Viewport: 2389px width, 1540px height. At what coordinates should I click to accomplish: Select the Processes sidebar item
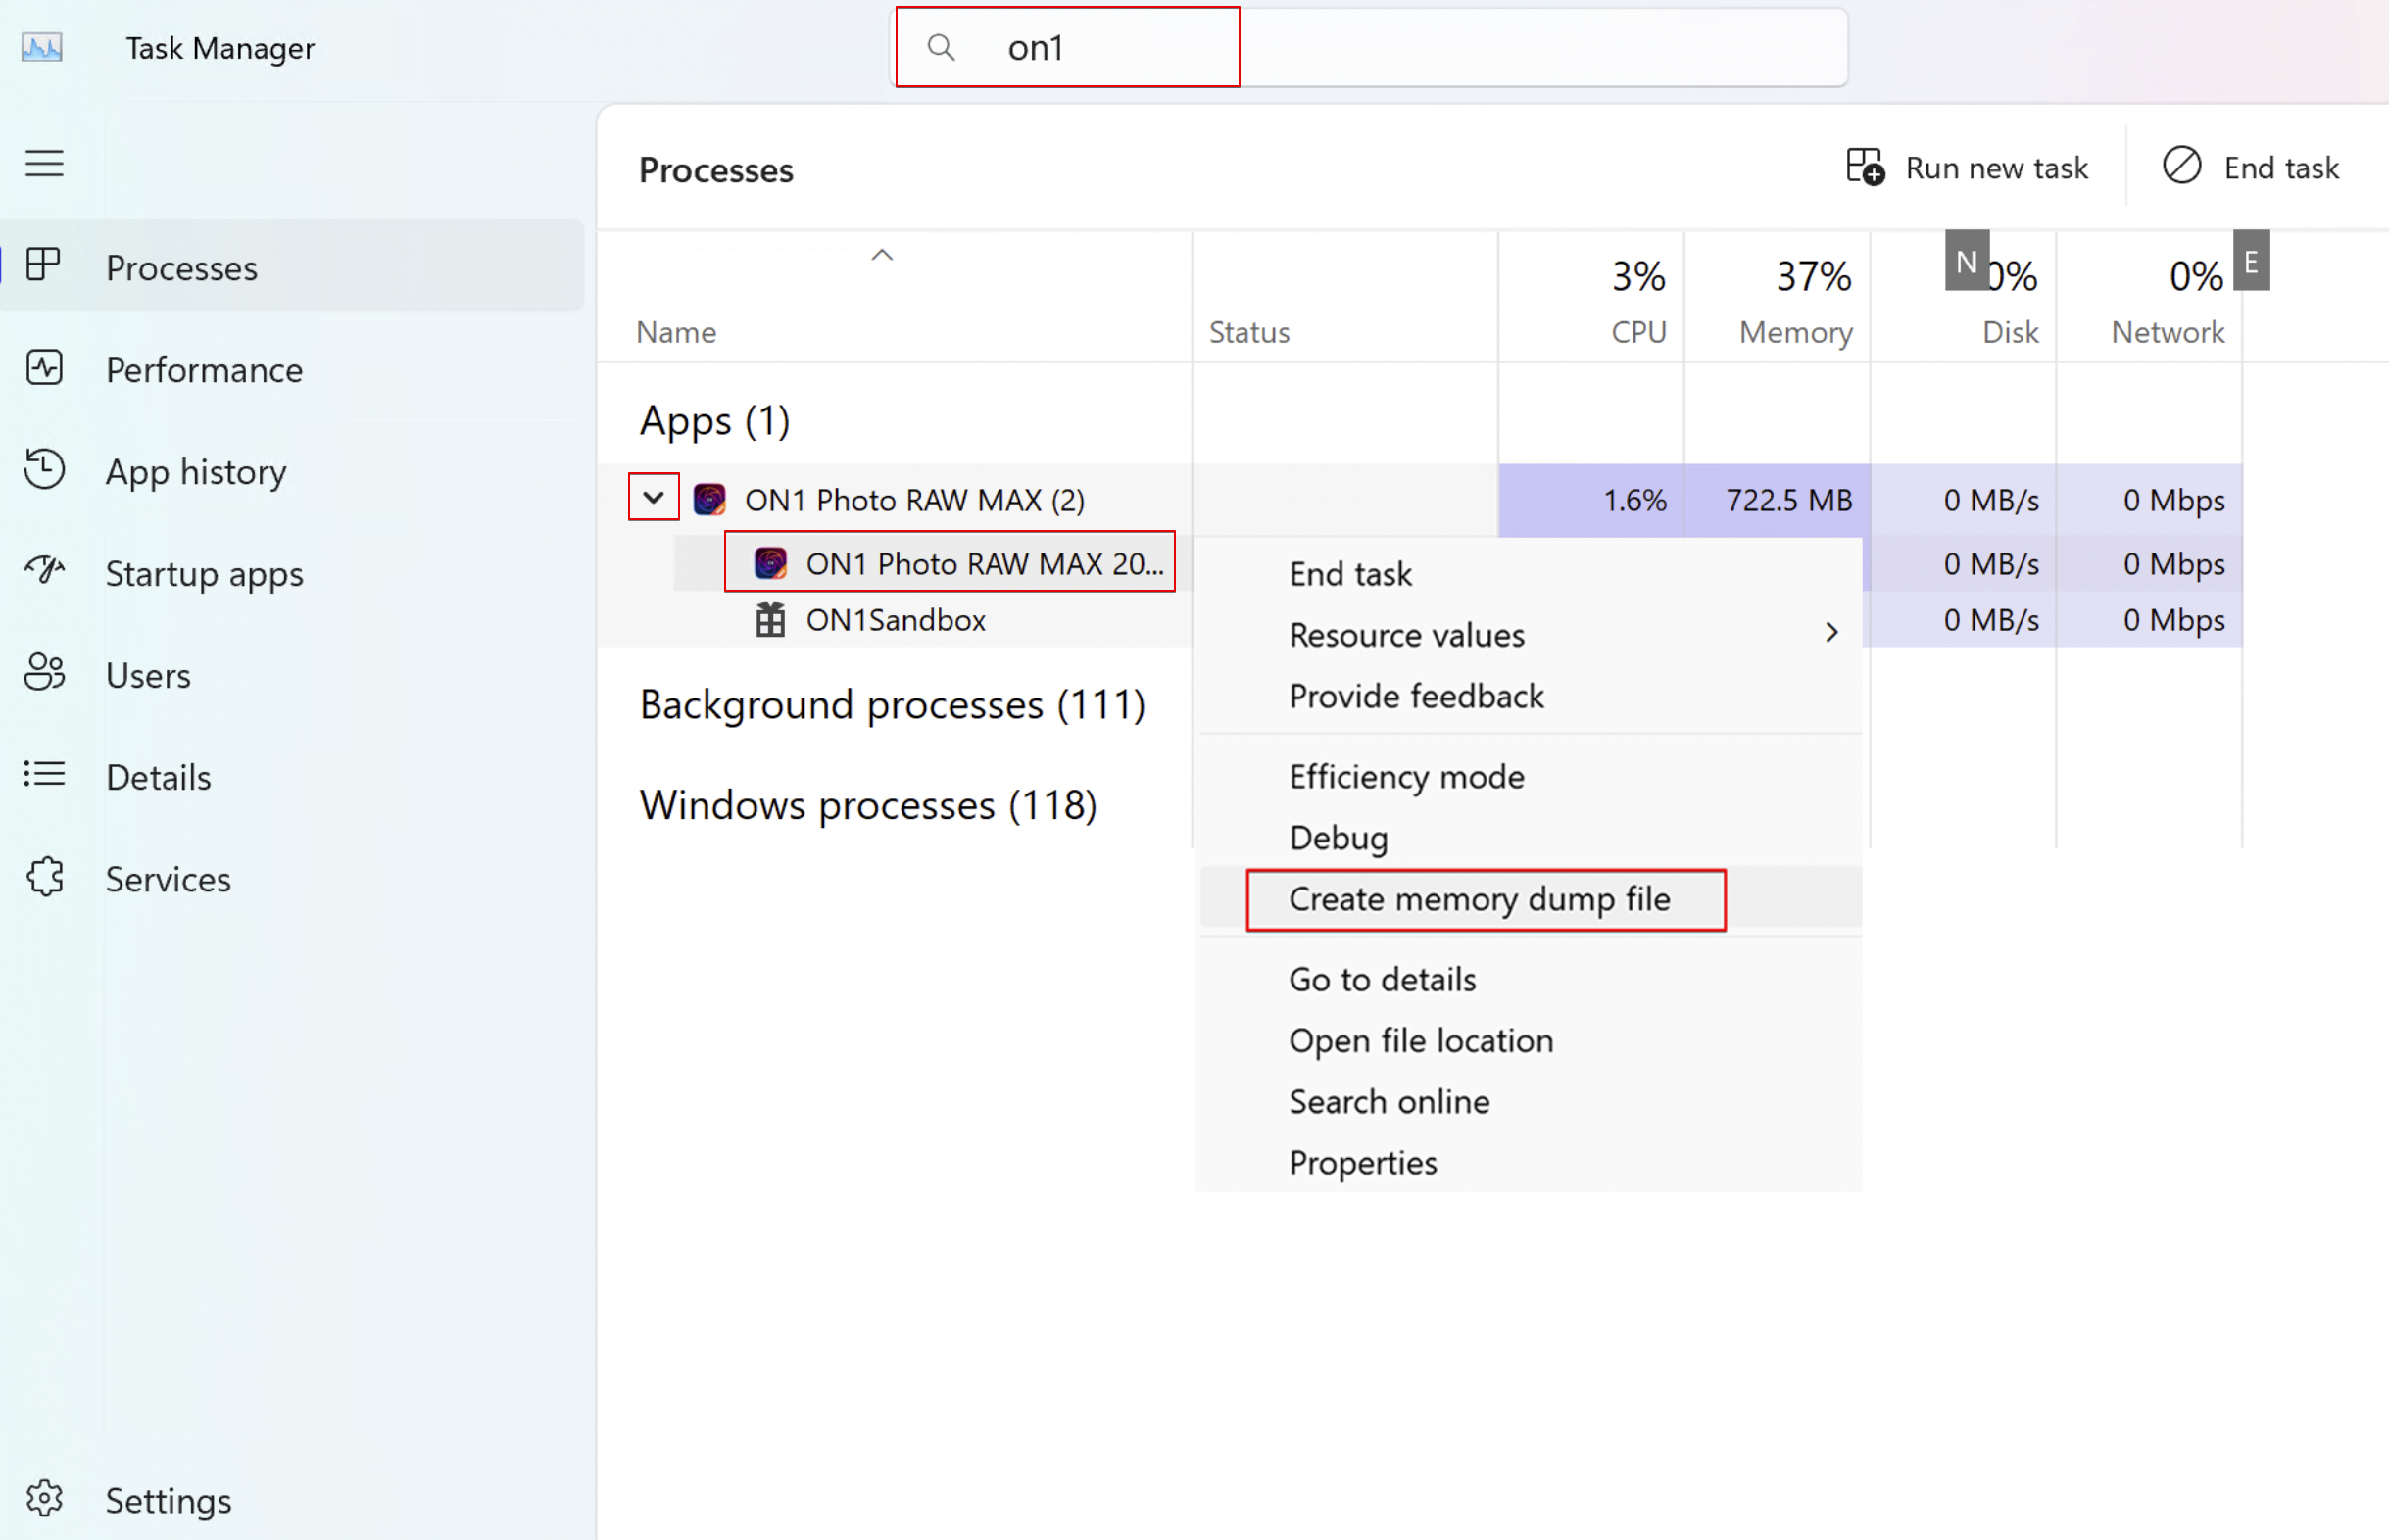pyautogui.click(x=292, y=267)
